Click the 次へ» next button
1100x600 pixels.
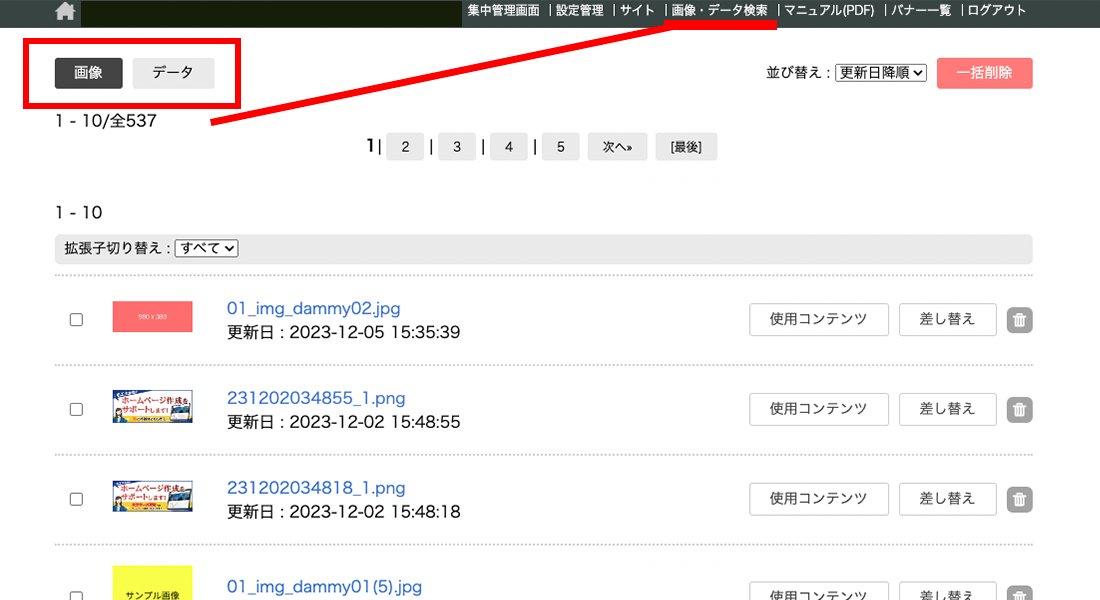(x=617, y=147)
